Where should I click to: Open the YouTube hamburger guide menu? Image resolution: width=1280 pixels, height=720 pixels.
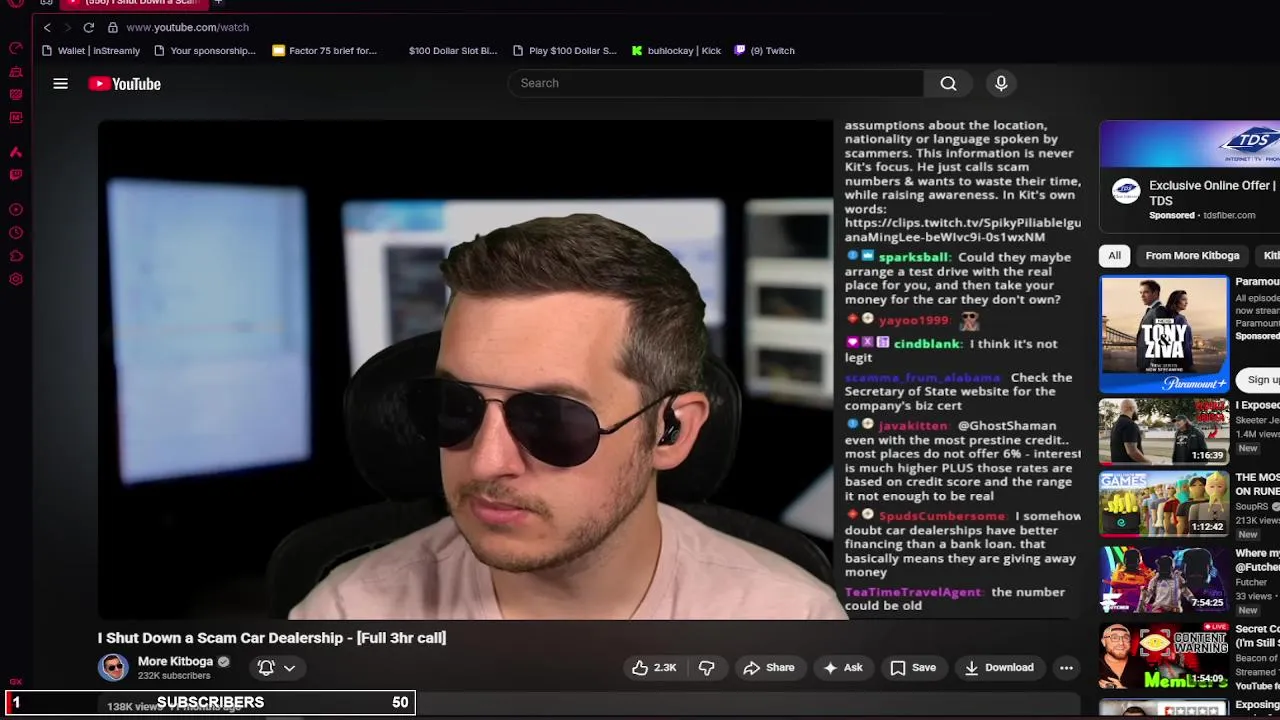61,84
